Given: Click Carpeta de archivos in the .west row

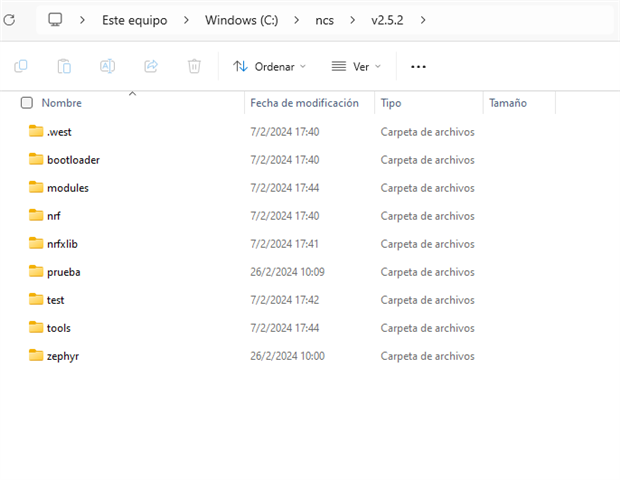Looking at the screenshot, I should 427,132.
